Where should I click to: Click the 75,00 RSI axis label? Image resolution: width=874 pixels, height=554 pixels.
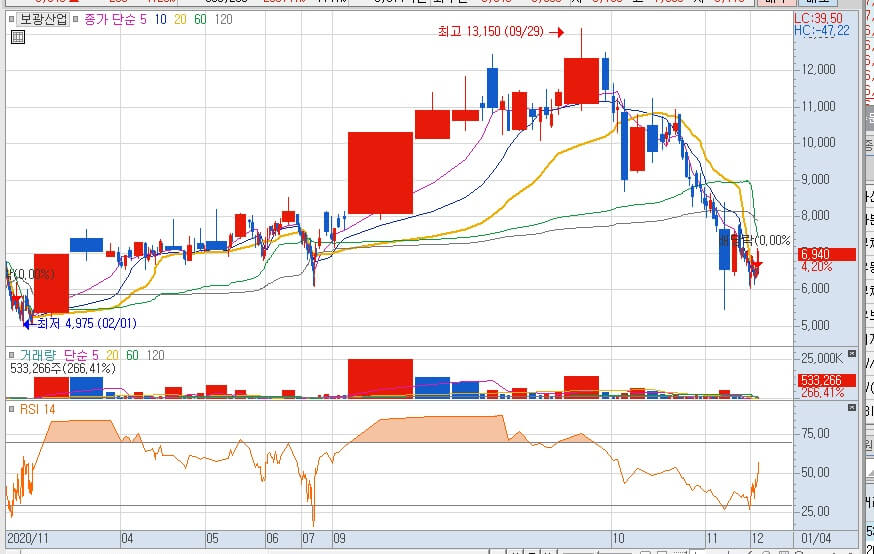(815, 433)
